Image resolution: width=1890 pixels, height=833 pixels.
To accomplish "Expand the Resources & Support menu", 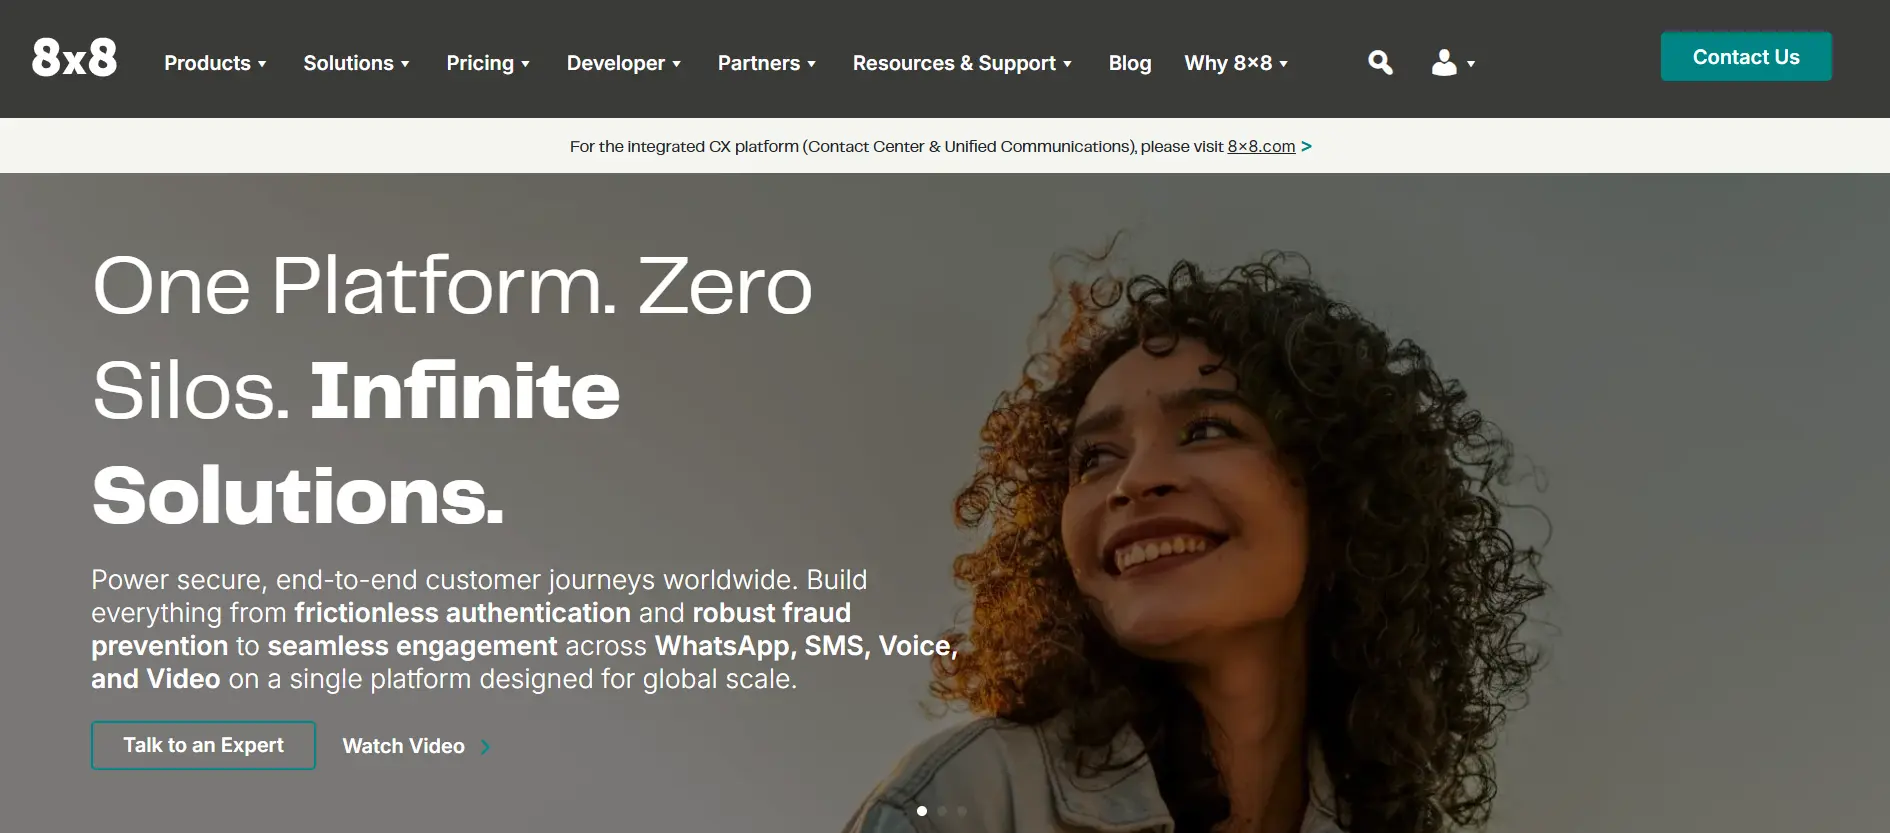I will pos(962,63).
